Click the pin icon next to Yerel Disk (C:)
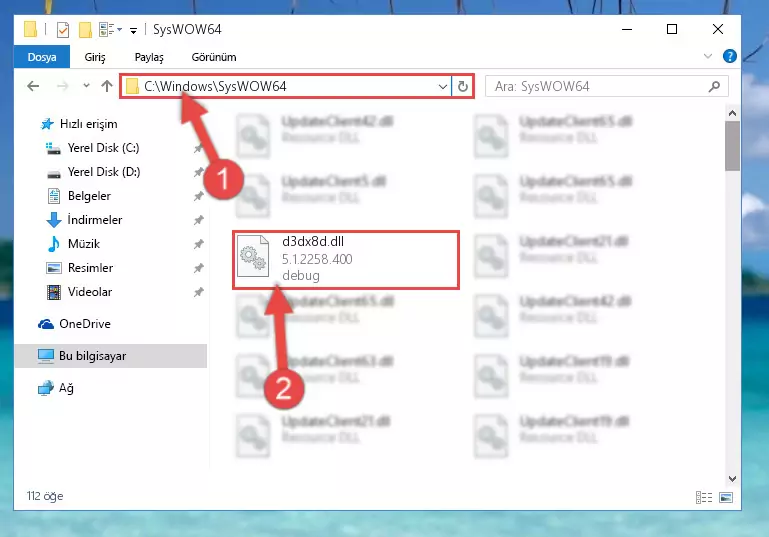 pyautogui.click(x=198, y=148)
